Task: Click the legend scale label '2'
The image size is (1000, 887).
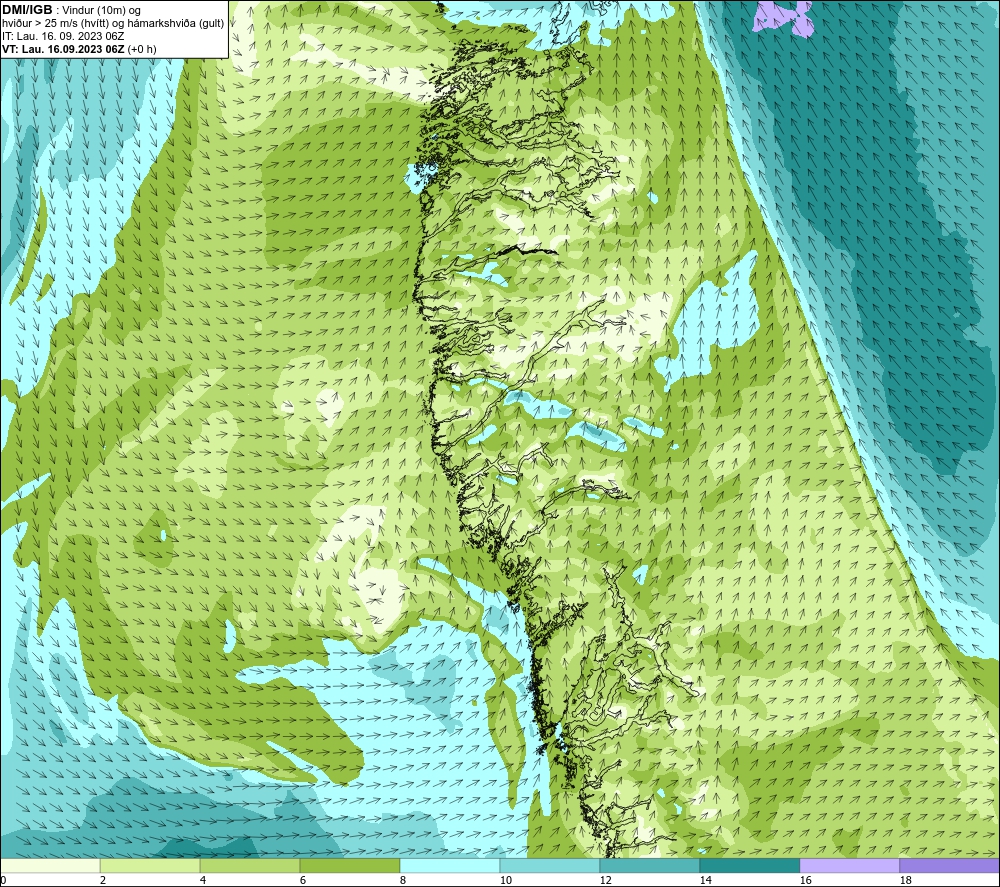Action: pyautogui.click(x=103, y=881)
